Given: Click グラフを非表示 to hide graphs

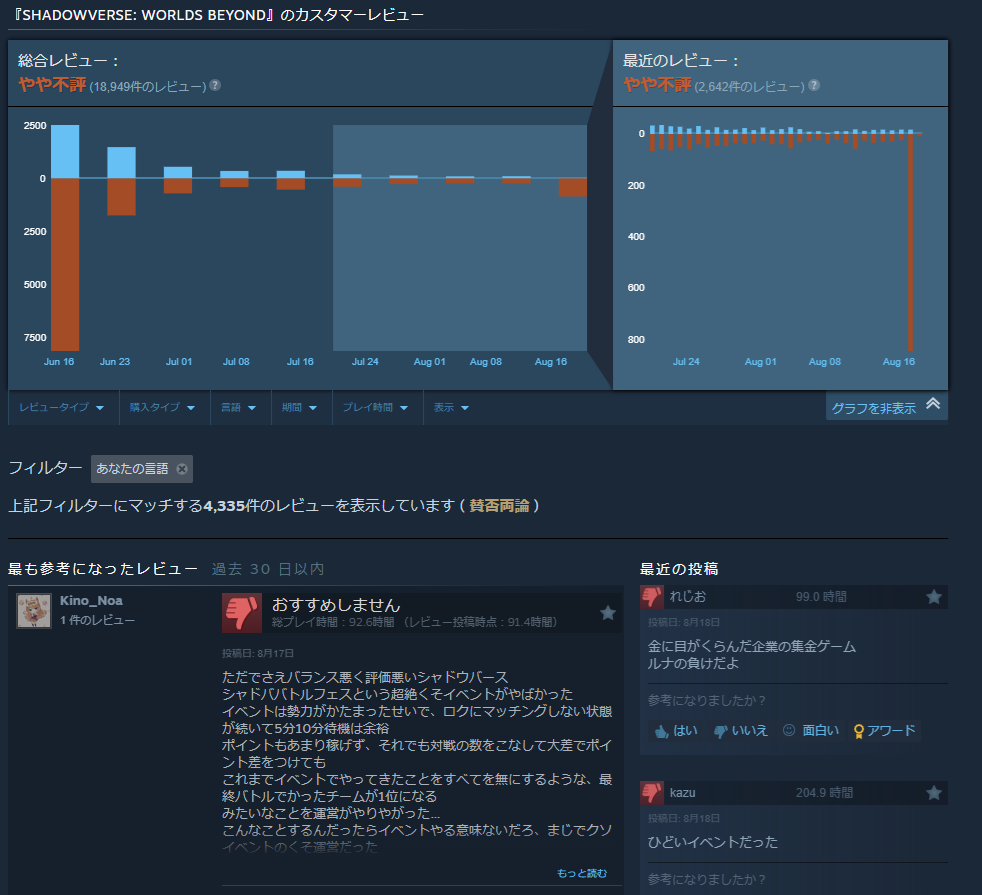Looking at the screenshot, I should 885,407.
